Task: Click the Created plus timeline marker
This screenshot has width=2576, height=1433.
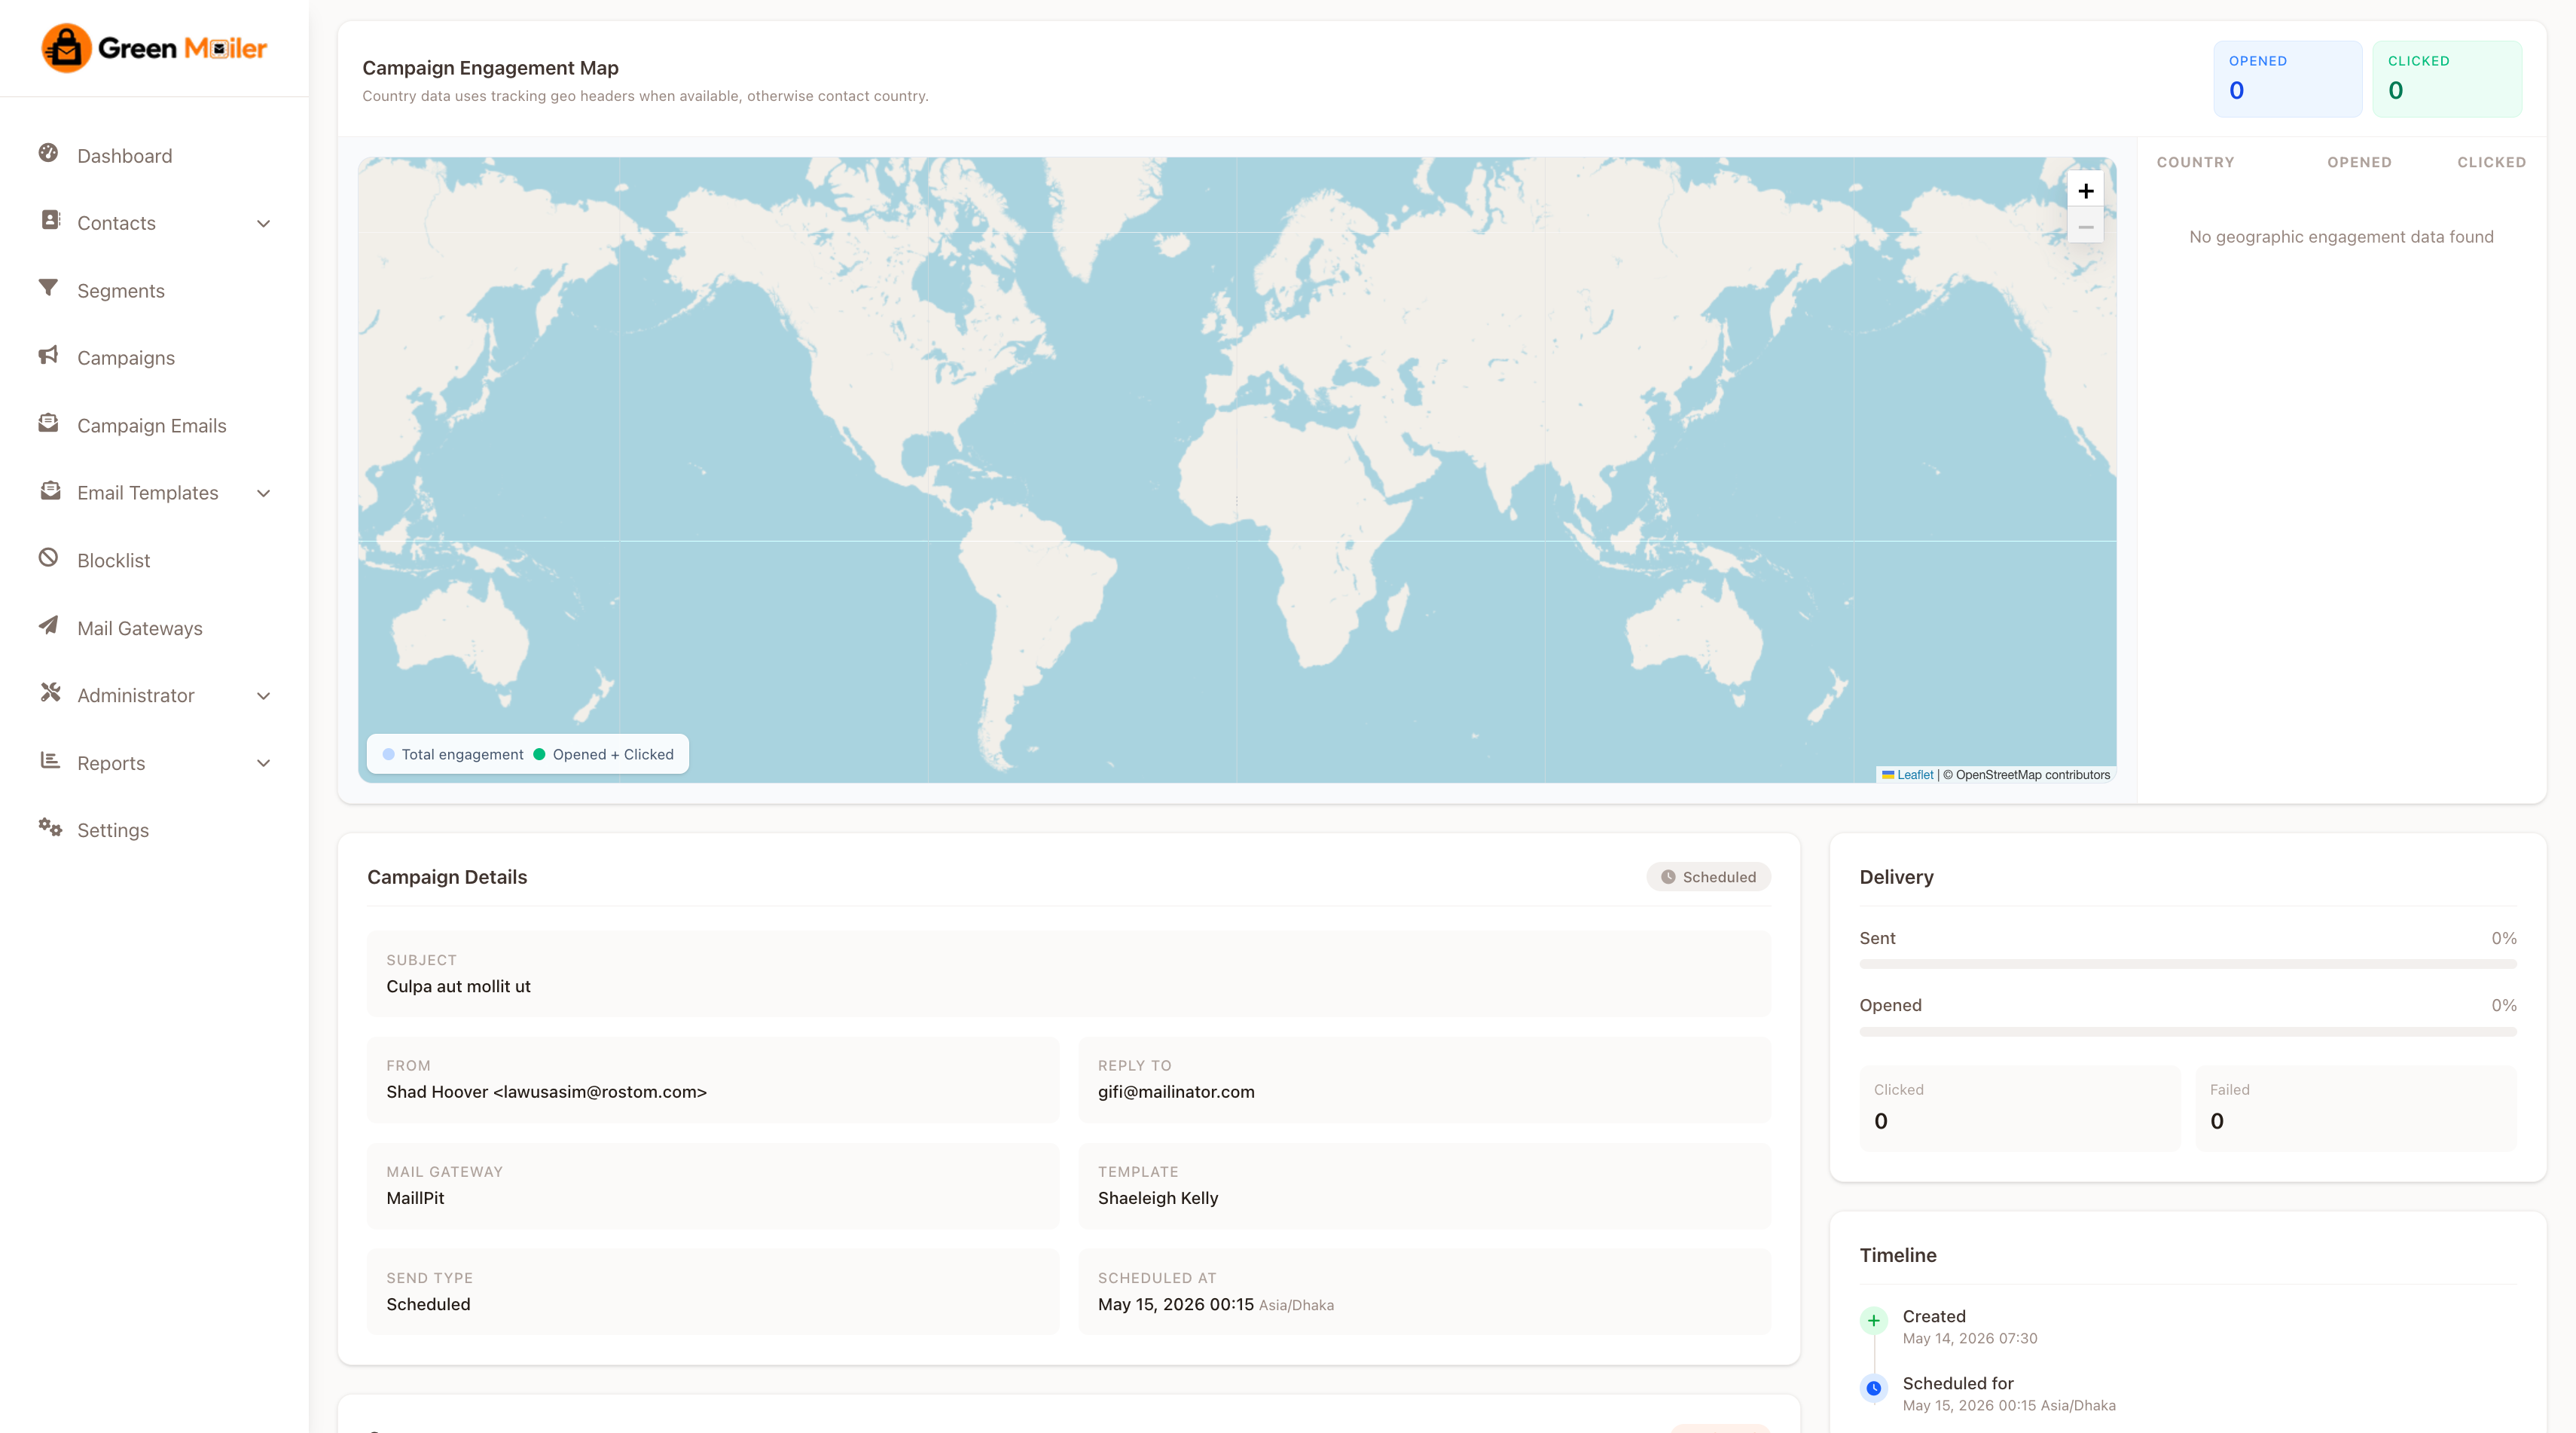Action: pyautogui.click(x=1874, y=1320)
